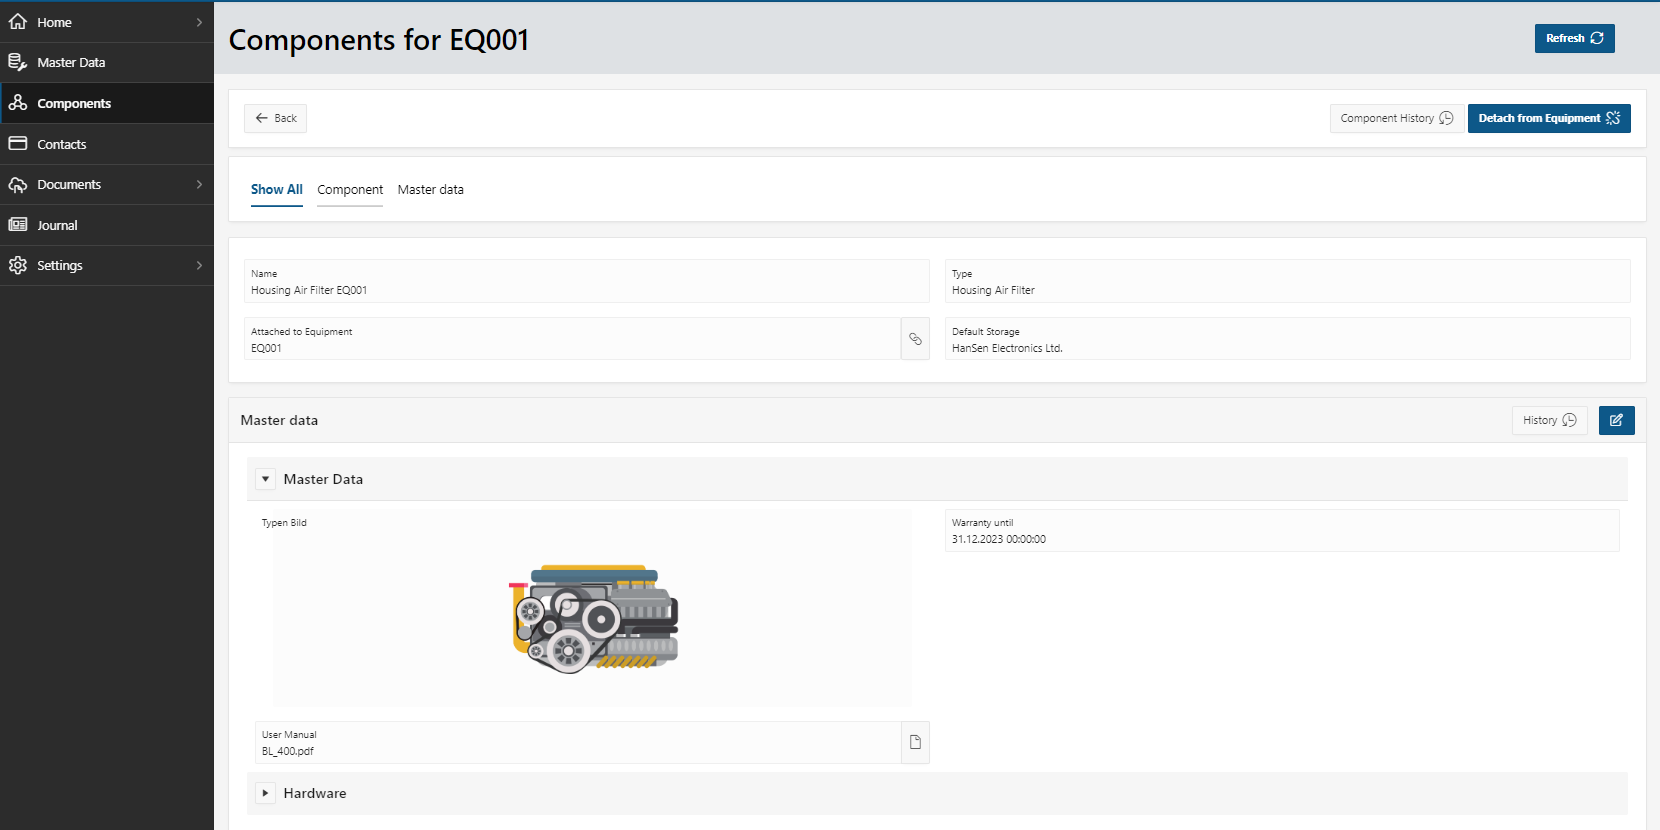Expand the Hardware section
This screenshot has height=830, width=1660.
tap(265, 793)
